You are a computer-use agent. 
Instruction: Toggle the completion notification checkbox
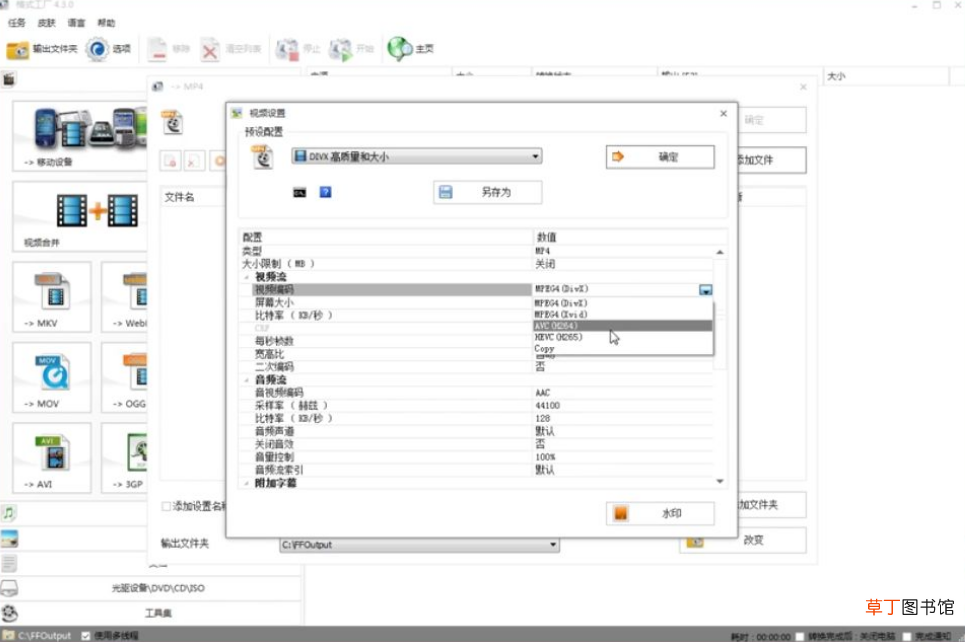point(907,636)
